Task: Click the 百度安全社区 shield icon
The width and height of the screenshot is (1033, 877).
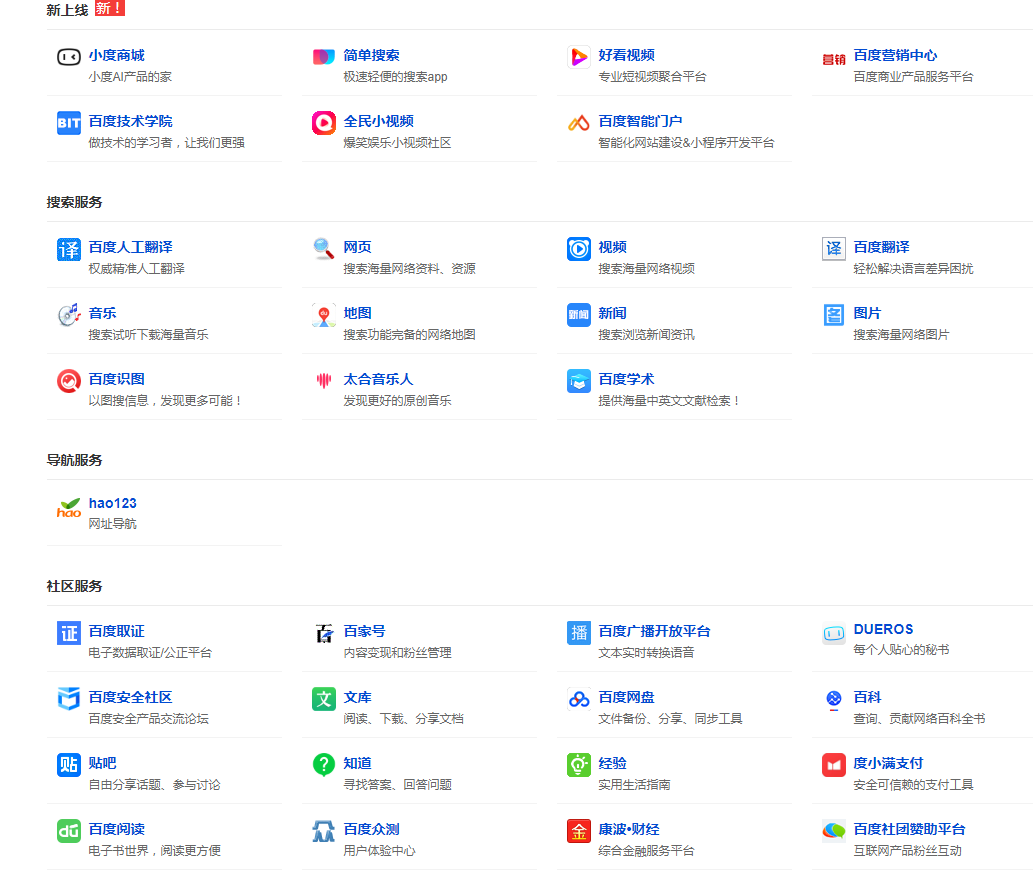Action: [69, 699]
